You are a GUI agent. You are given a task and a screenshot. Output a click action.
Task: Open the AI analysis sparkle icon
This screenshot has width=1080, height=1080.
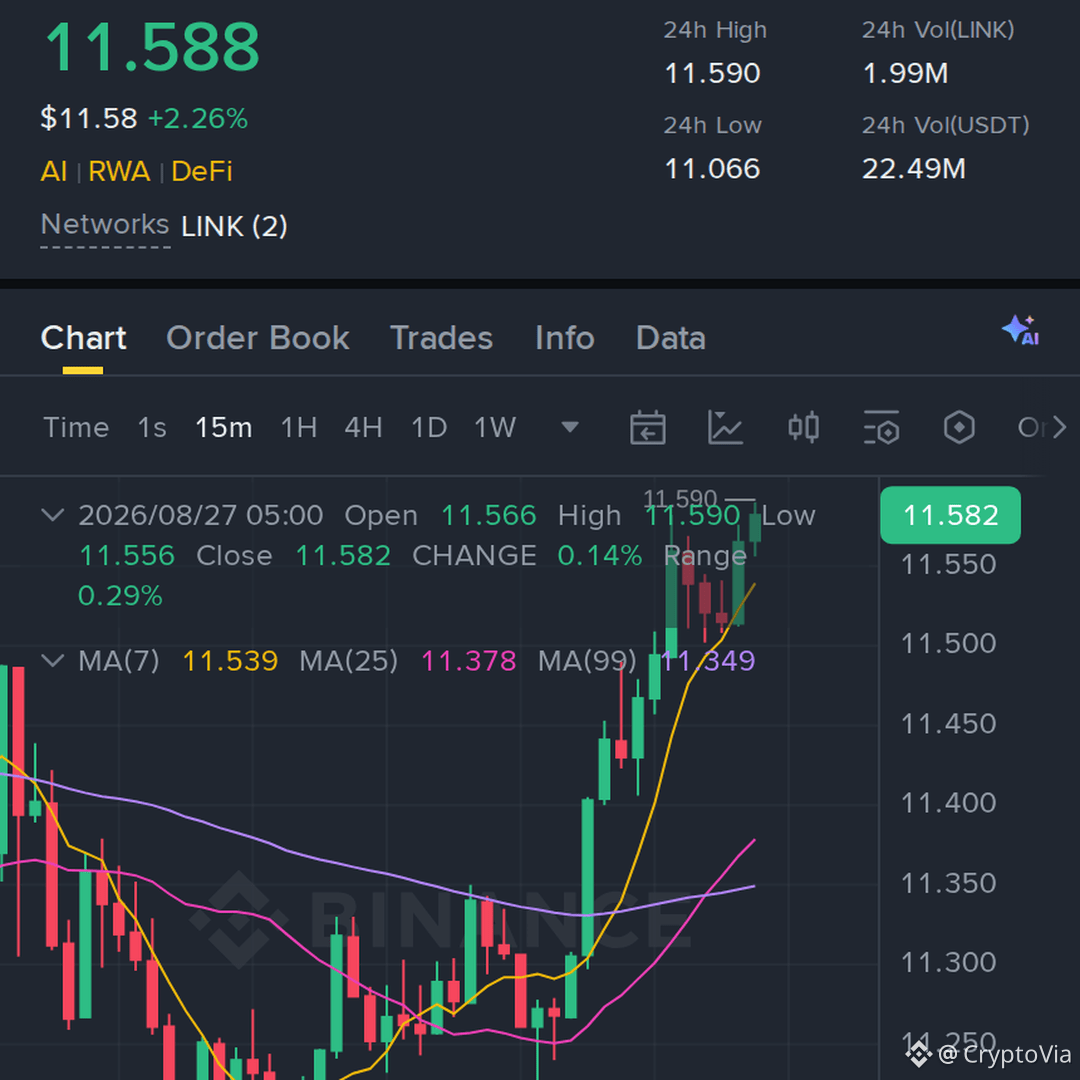1021,331
